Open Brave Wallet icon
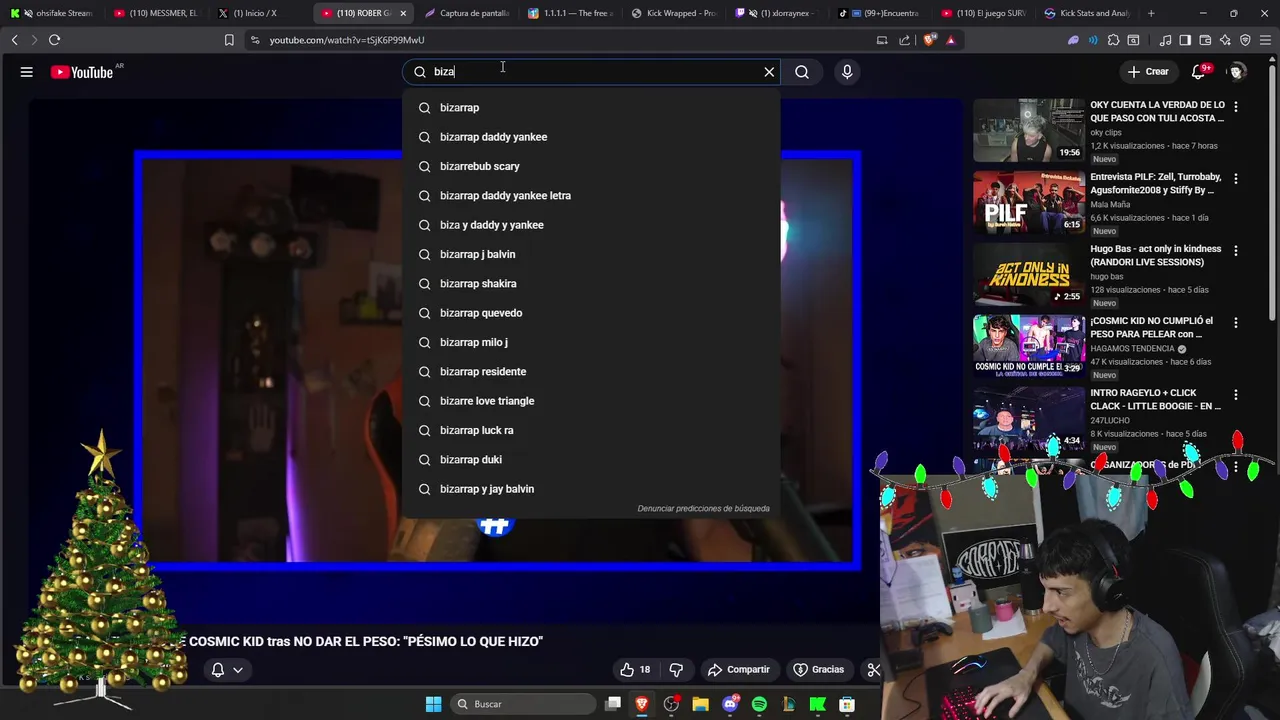The height and width of the screenshot is (720, 1280). pos(1205,40)
